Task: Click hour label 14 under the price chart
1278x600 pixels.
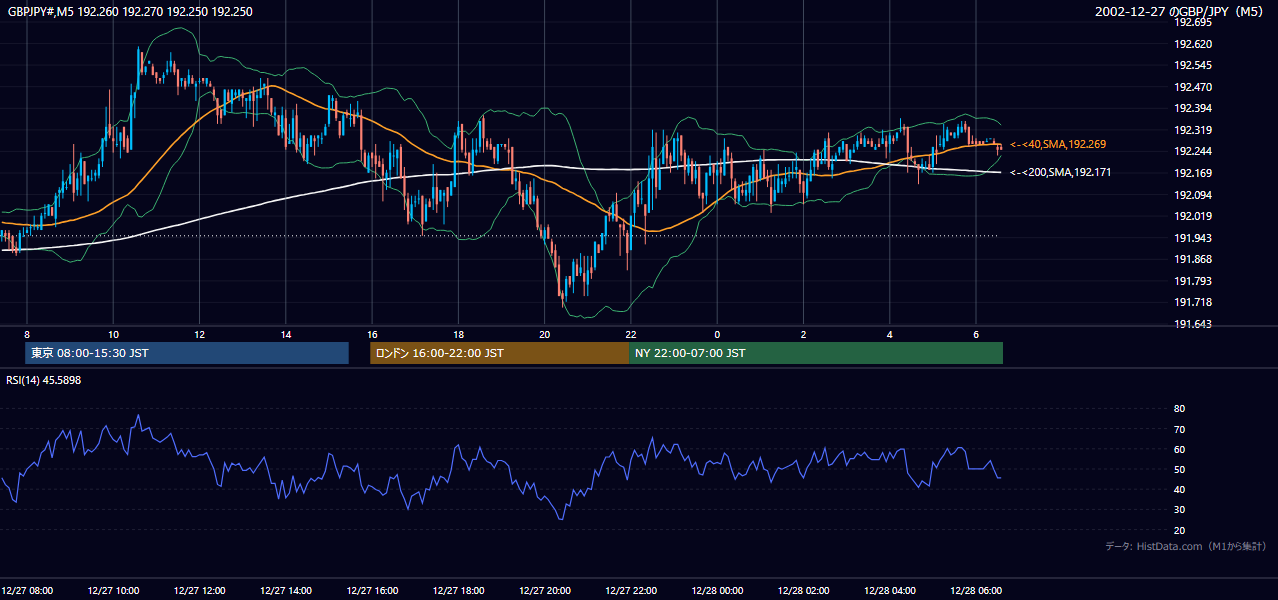Action: click(x=286, y=334)
